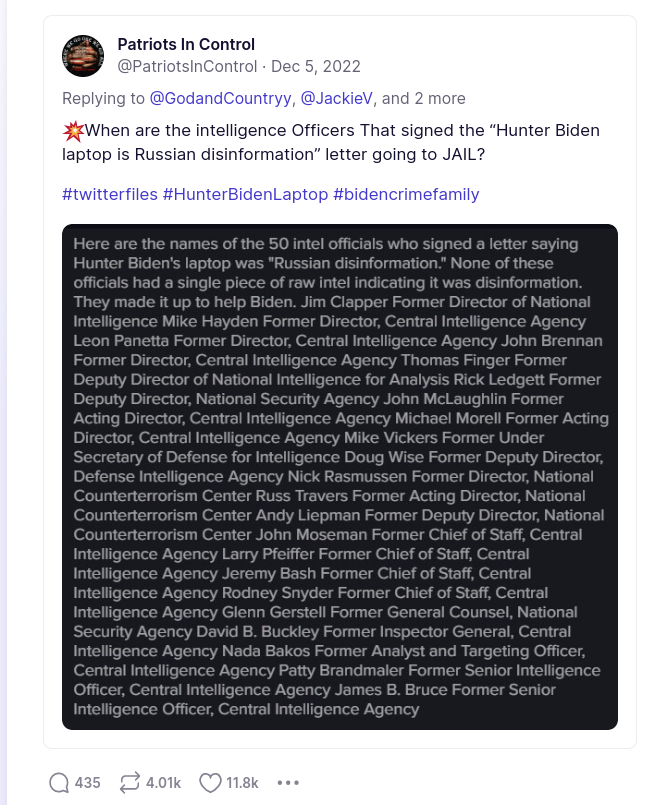661x805 pixels.
Task: Visit the @GodandCountryy mention
Action: point(220,98)
